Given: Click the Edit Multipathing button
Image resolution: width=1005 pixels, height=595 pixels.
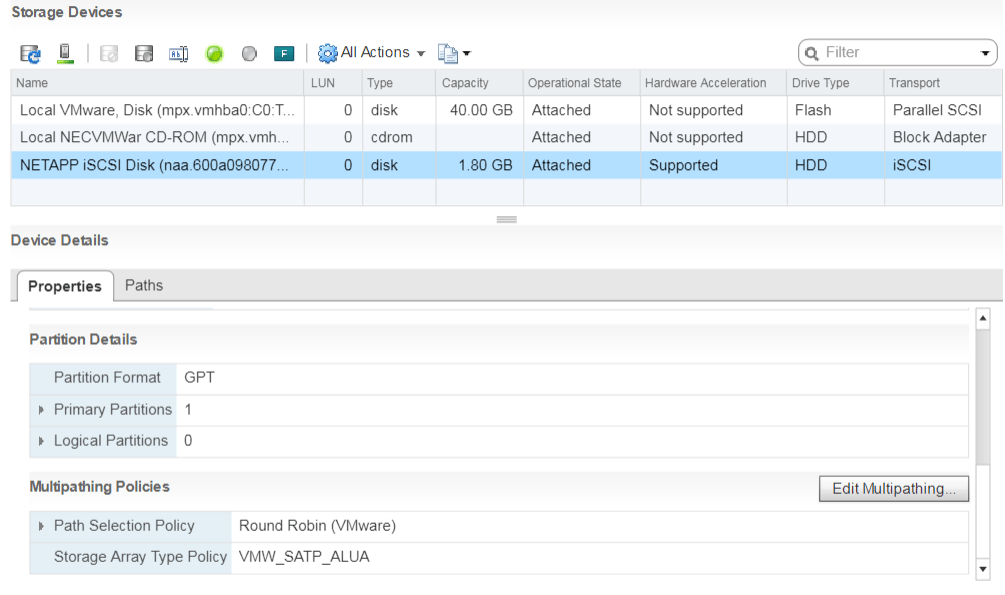Looking at the screenshot, I should tap(894, 489).
